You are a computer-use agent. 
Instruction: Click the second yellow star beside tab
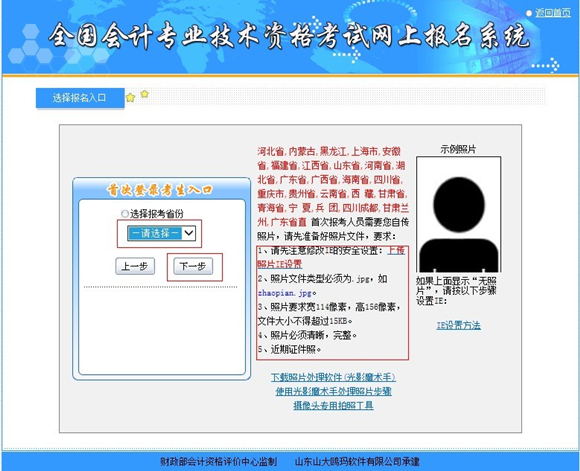pos(145,94)
